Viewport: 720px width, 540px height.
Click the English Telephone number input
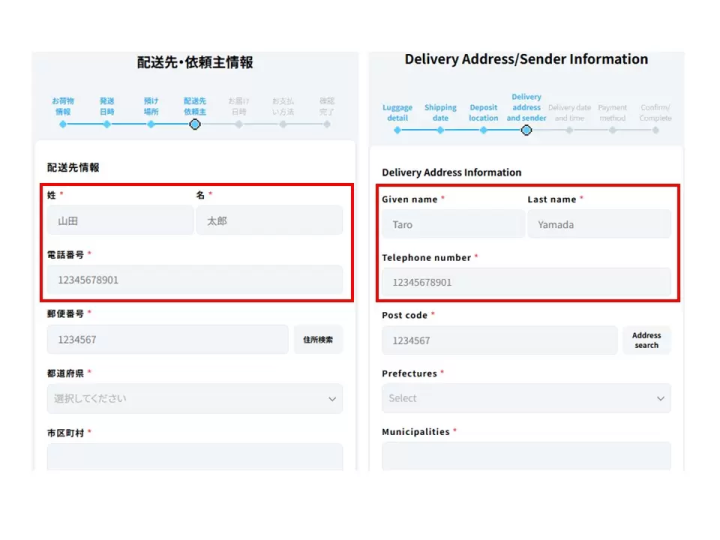pos(526,283)
